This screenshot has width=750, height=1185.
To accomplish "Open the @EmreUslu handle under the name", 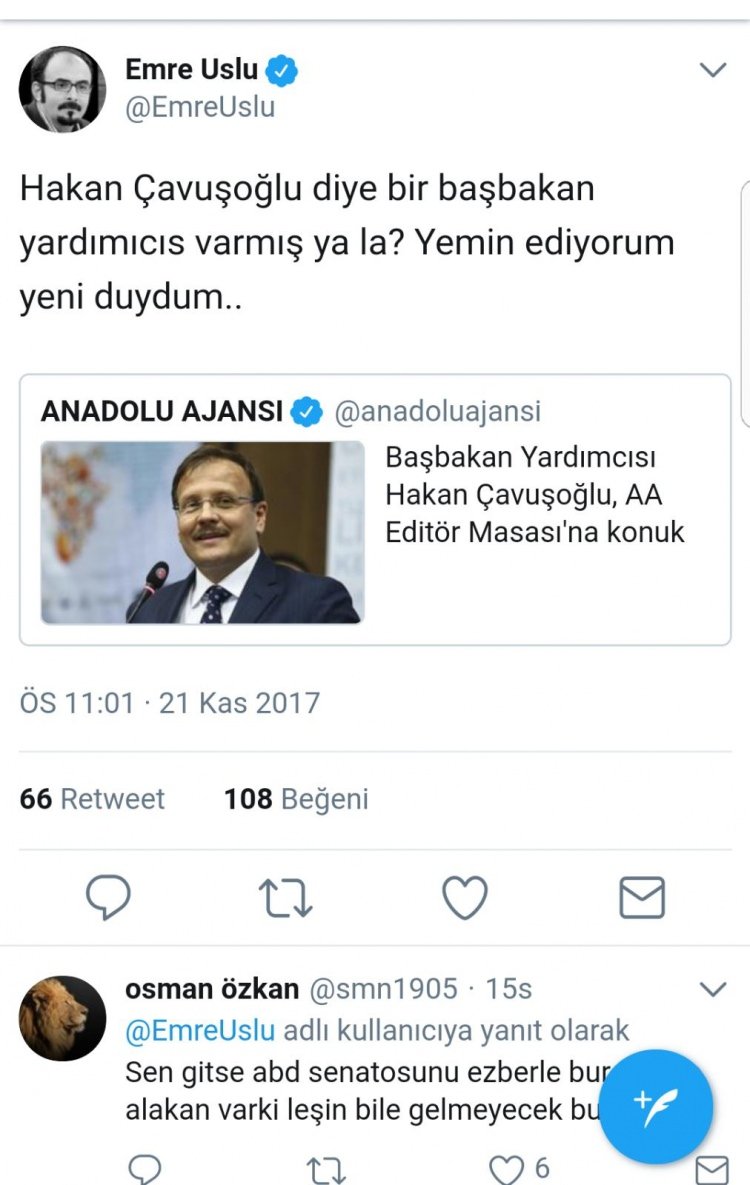I will [200, 107].
